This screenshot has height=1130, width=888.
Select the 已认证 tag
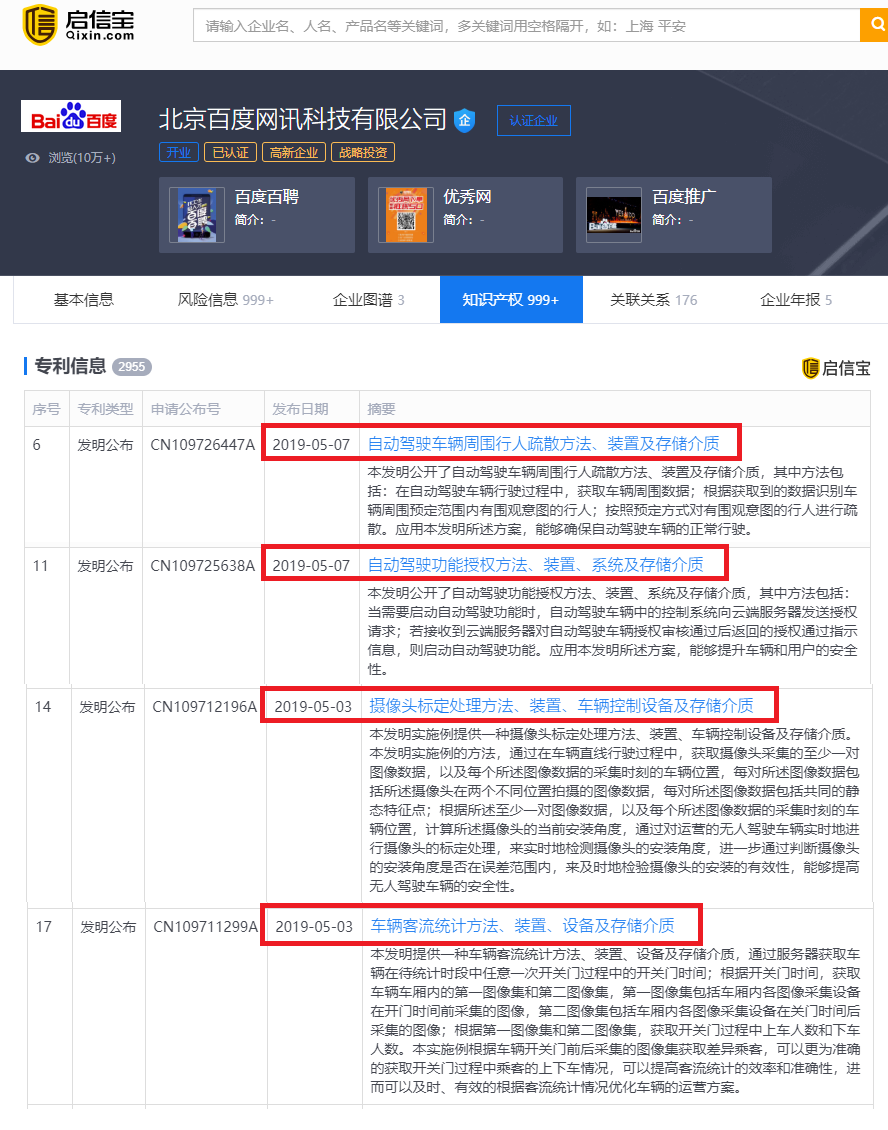[x=231, y=152]
